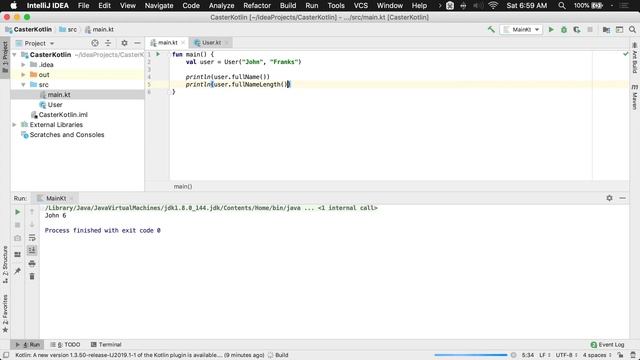Open the 4: Run tool window button
This screenshot has height=360, width=640.
pos(28,344)
